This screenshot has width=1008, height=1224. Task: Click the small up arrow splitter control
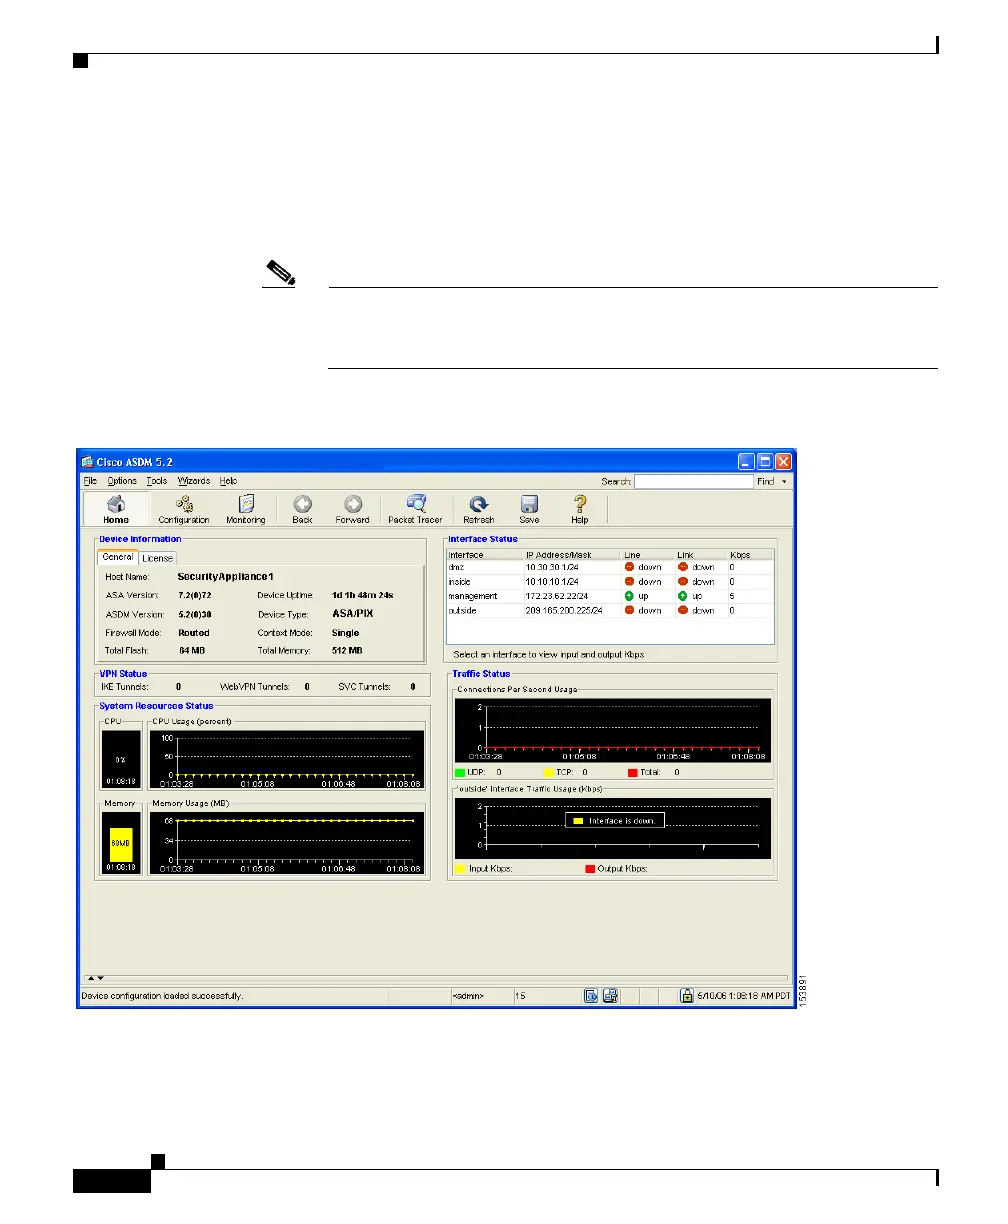pyautogui.click(x=90, y=978)
